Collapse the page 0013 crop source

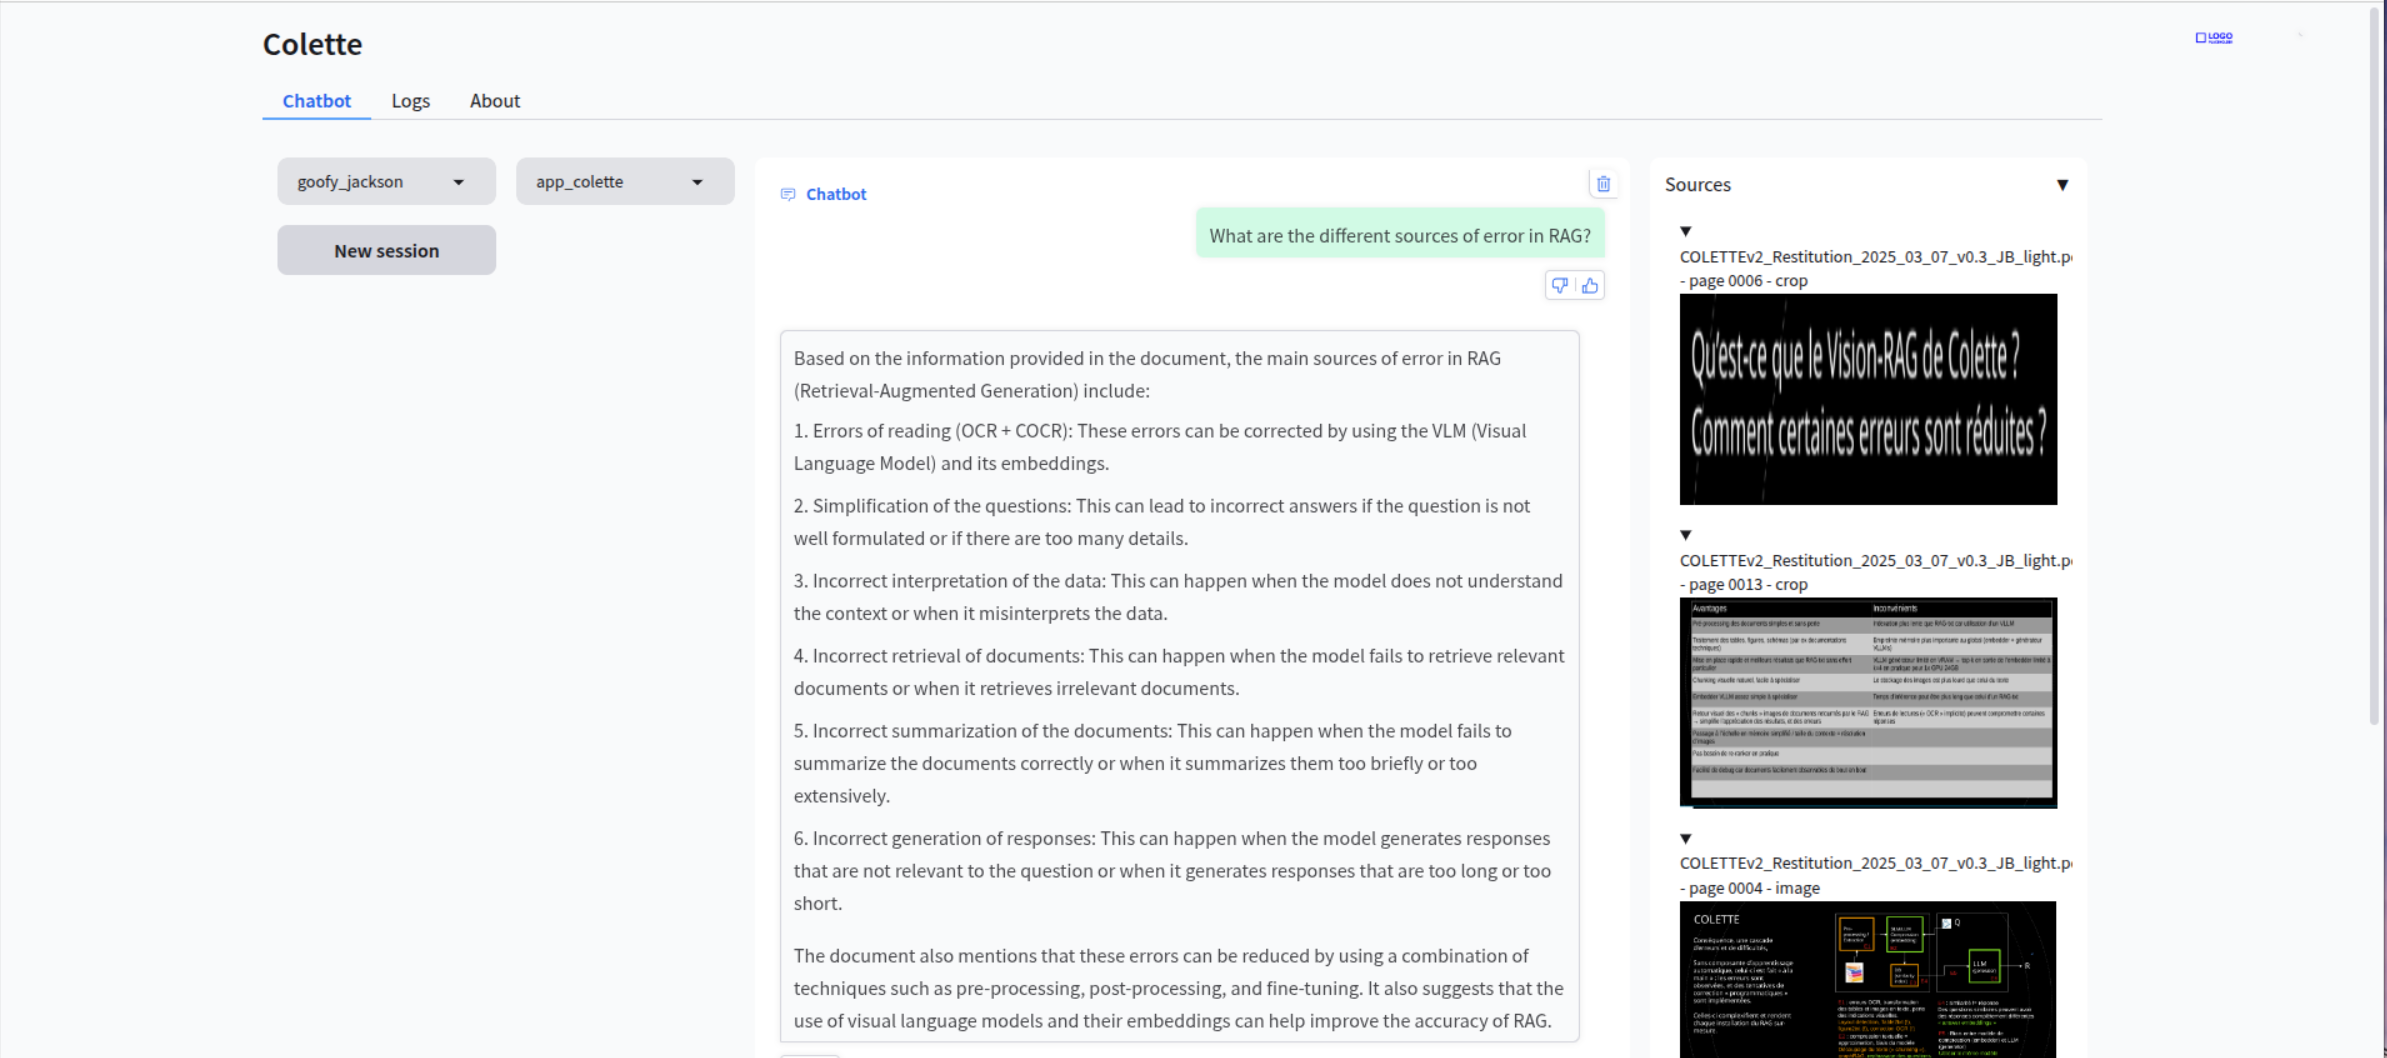pyautogui.click(x=1686, y=535)
